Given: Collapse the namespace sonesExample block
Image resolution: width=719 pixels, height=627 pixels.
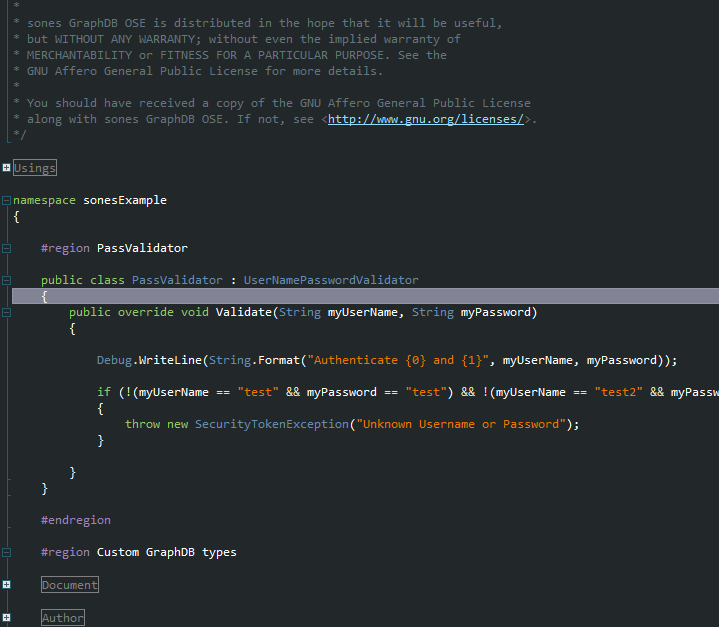Looking at the screenshot, I should click(6, 200).
